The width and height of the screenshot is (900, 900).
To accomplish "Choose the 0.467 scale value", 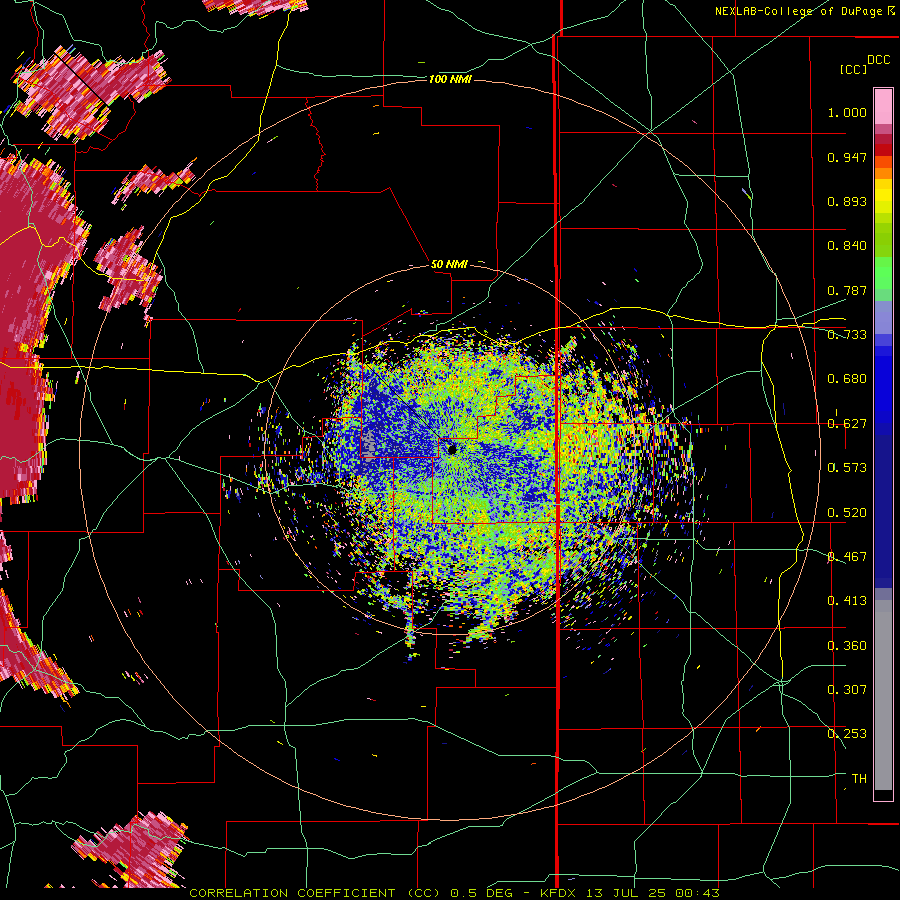I will (x=847, y=557).
